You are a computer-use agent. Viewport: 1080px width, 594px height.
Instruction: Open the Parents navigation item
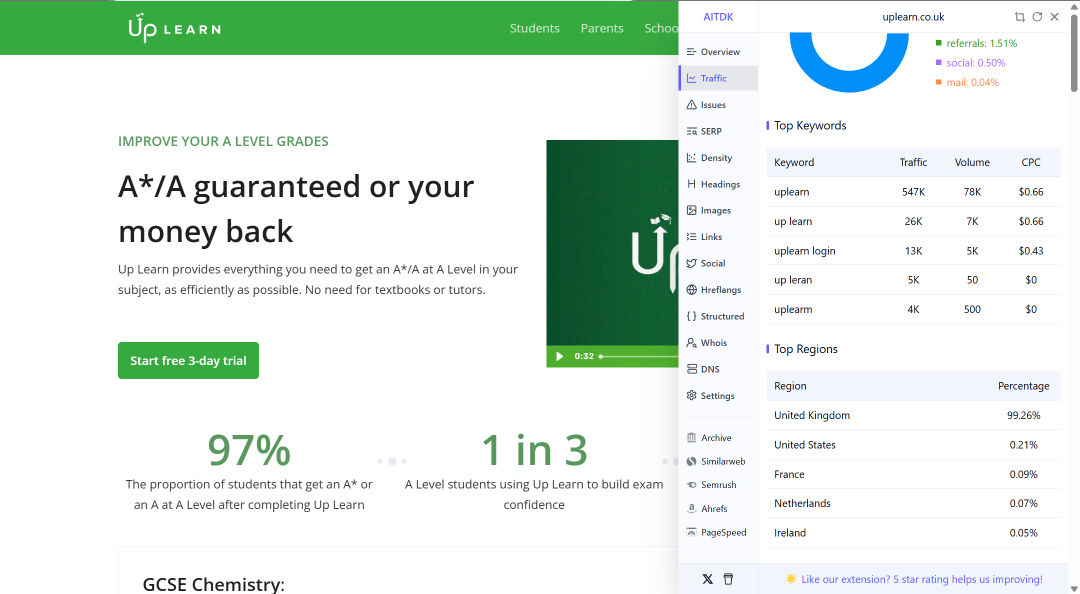click(x=602, y=28)
